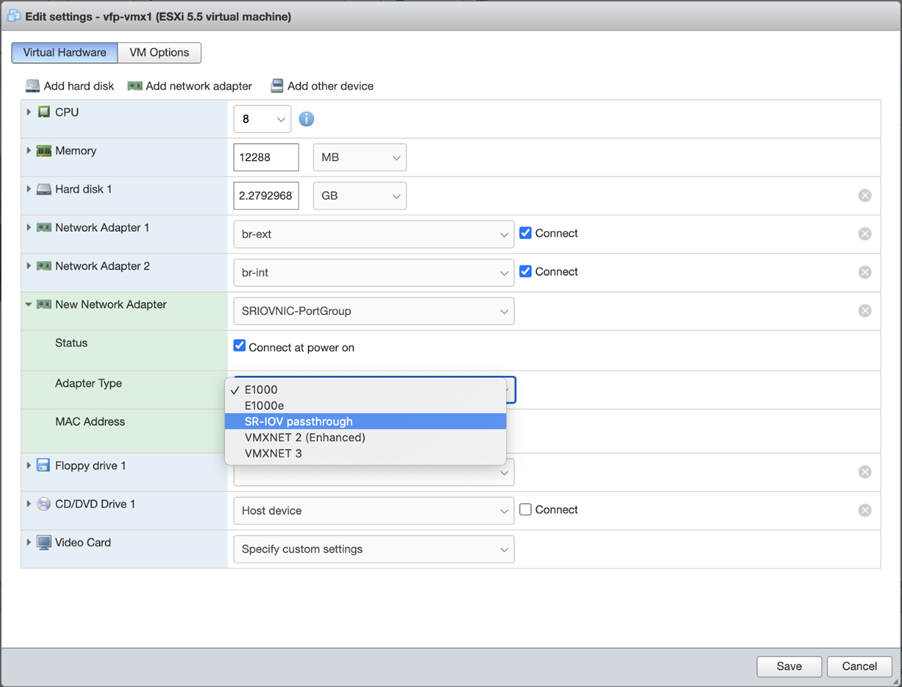This screenshot has width=902, height=687.
Task: Delete New Network Adapter via X icon
Action: click(865, 311)
